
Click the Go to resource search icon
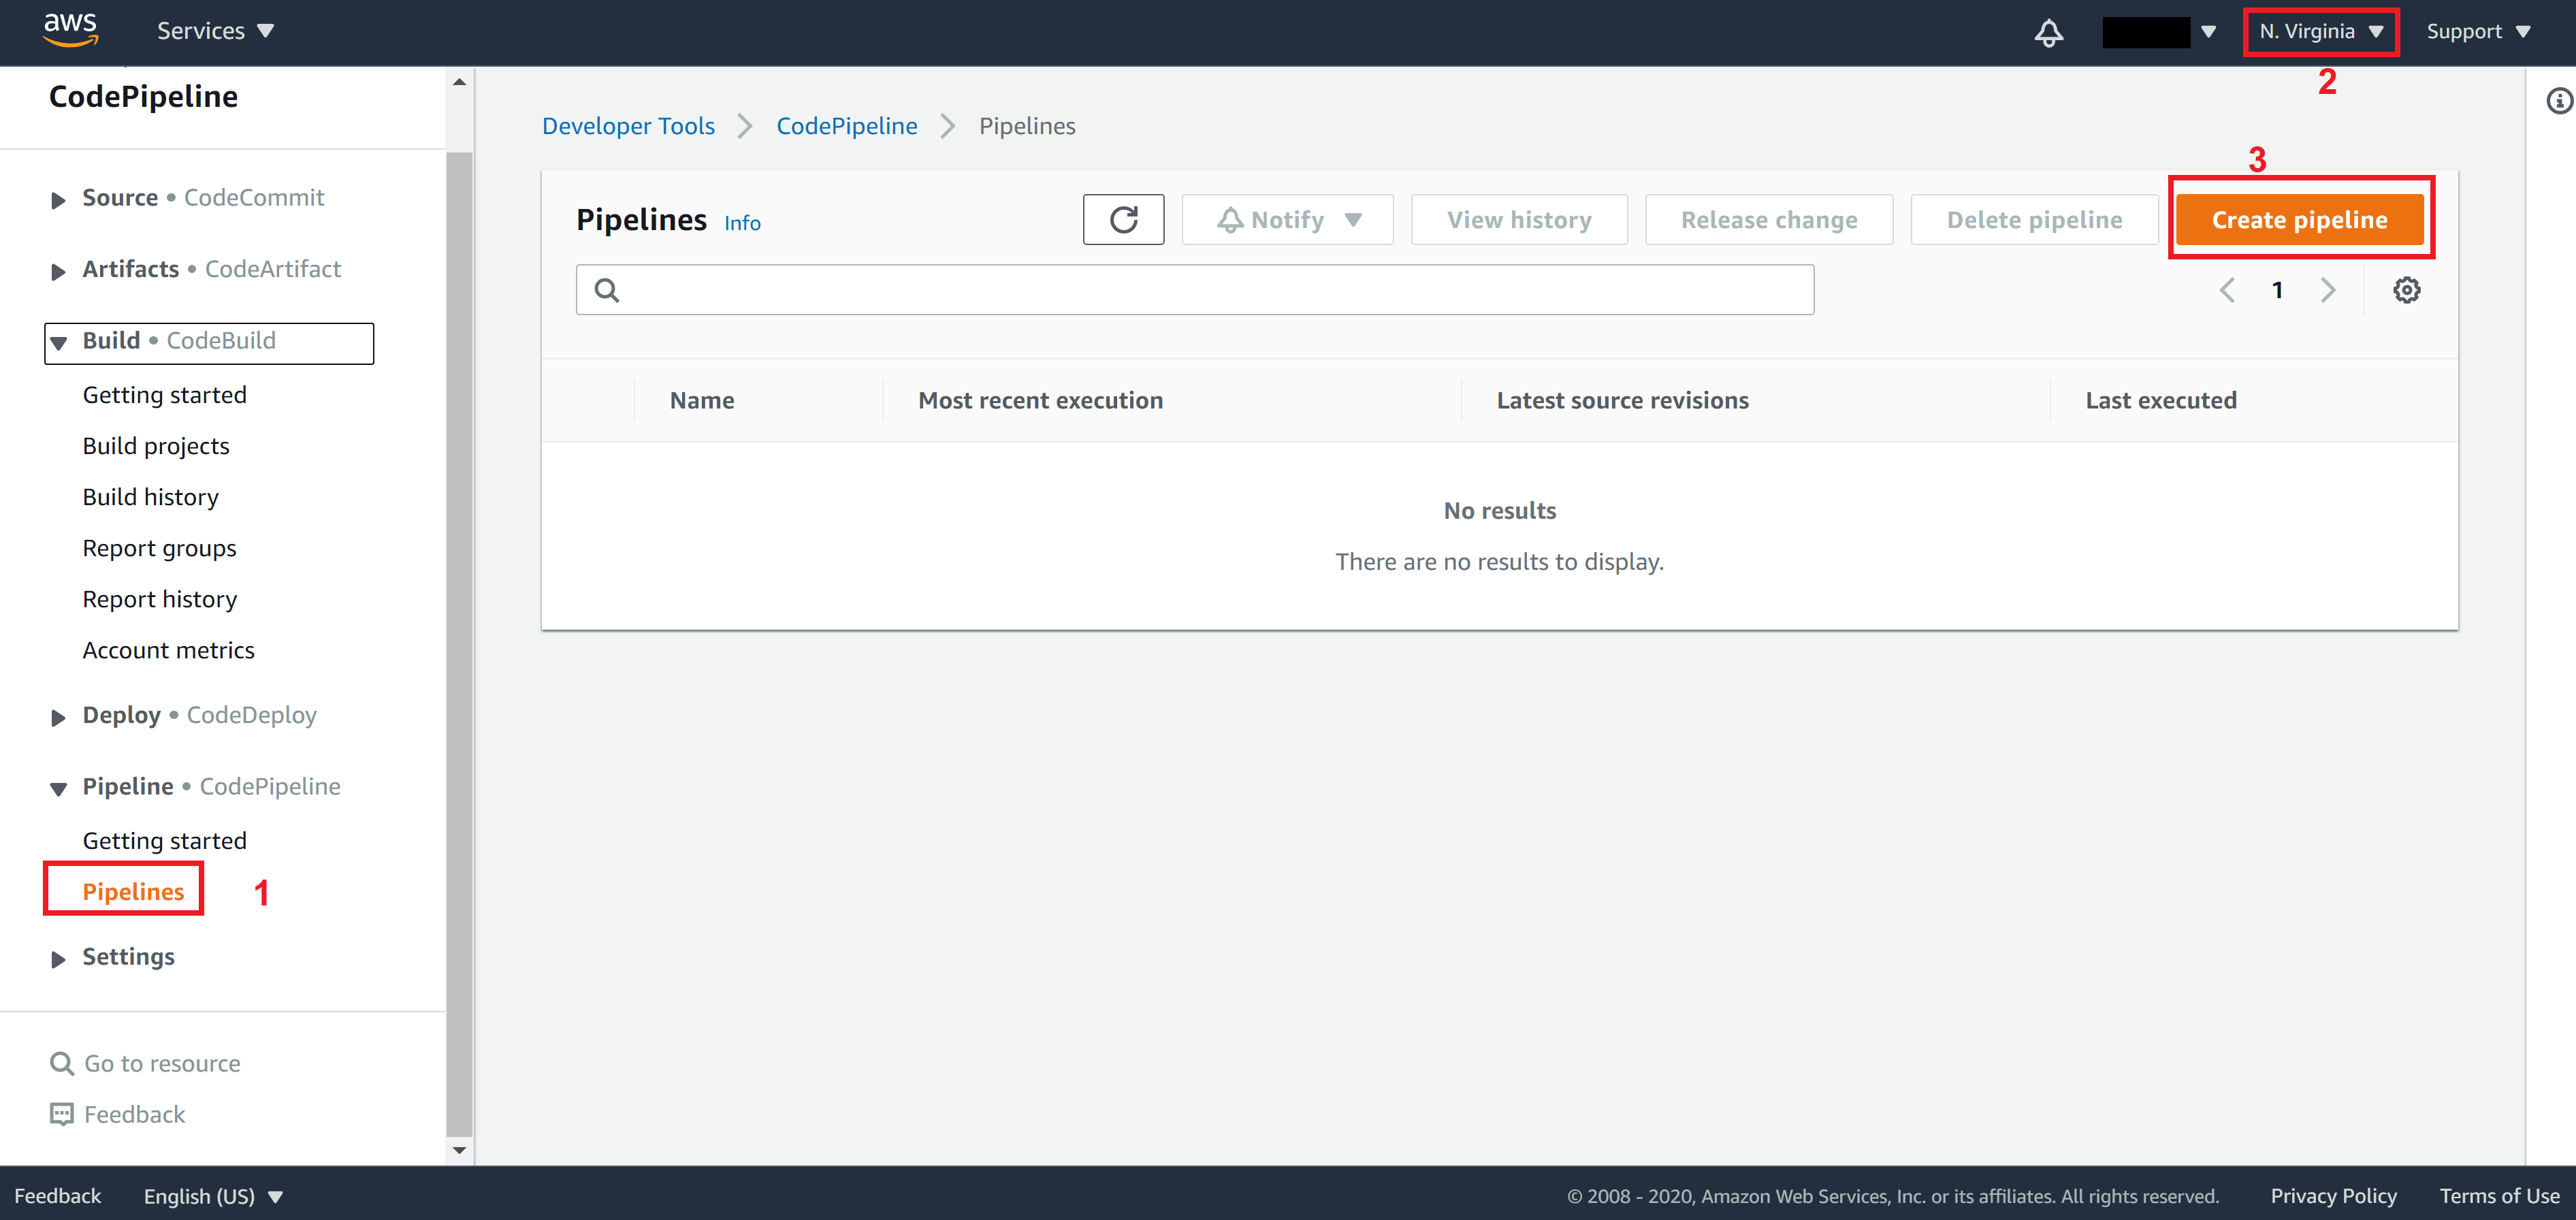point(62,1063)
